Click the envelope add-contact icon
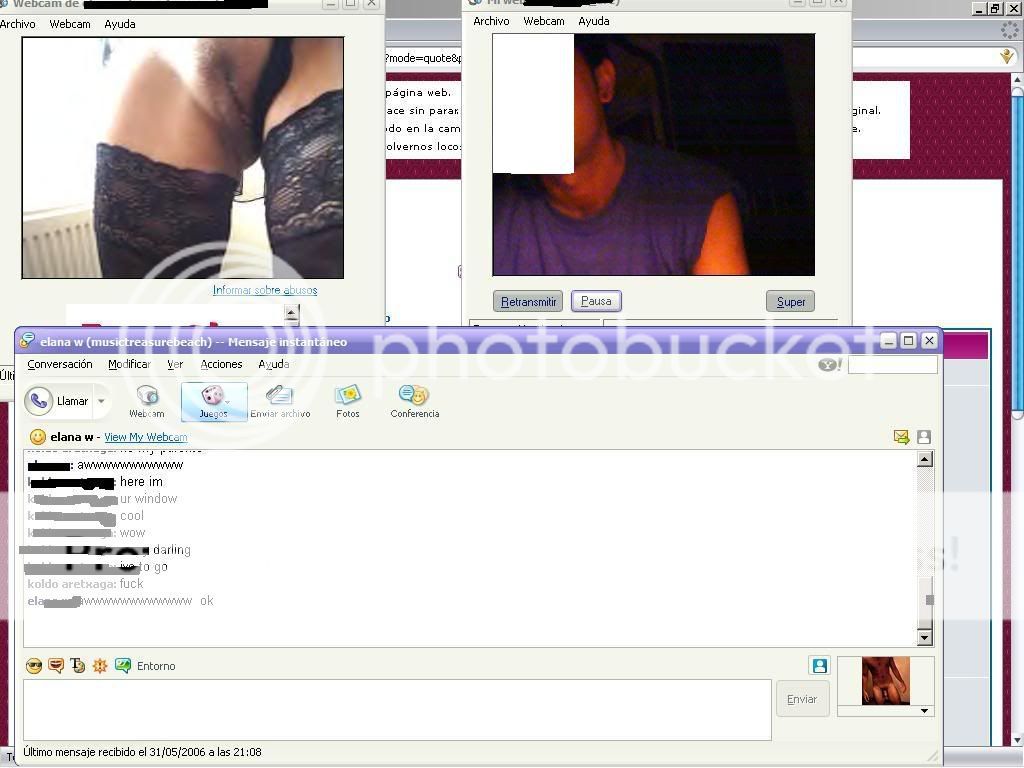This screenshot has width=1024, height=768. tap(901, 437)
